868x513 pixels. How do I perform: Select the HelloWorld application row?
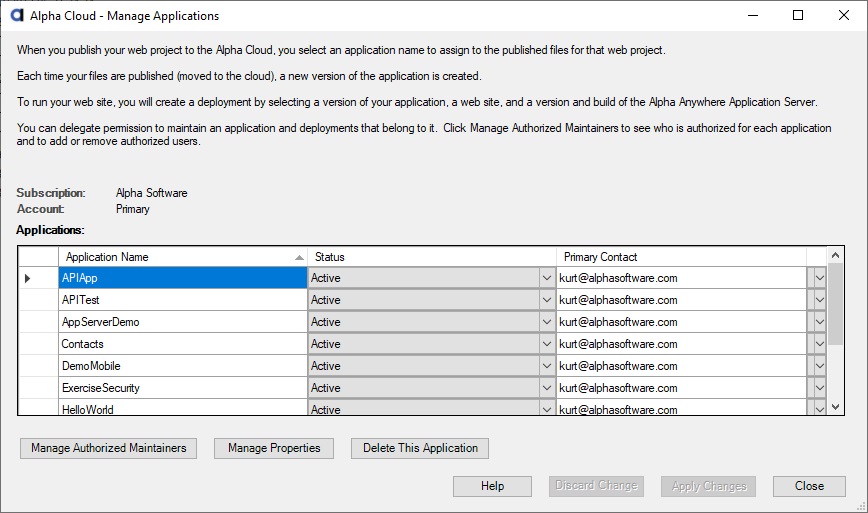(183, 408)
